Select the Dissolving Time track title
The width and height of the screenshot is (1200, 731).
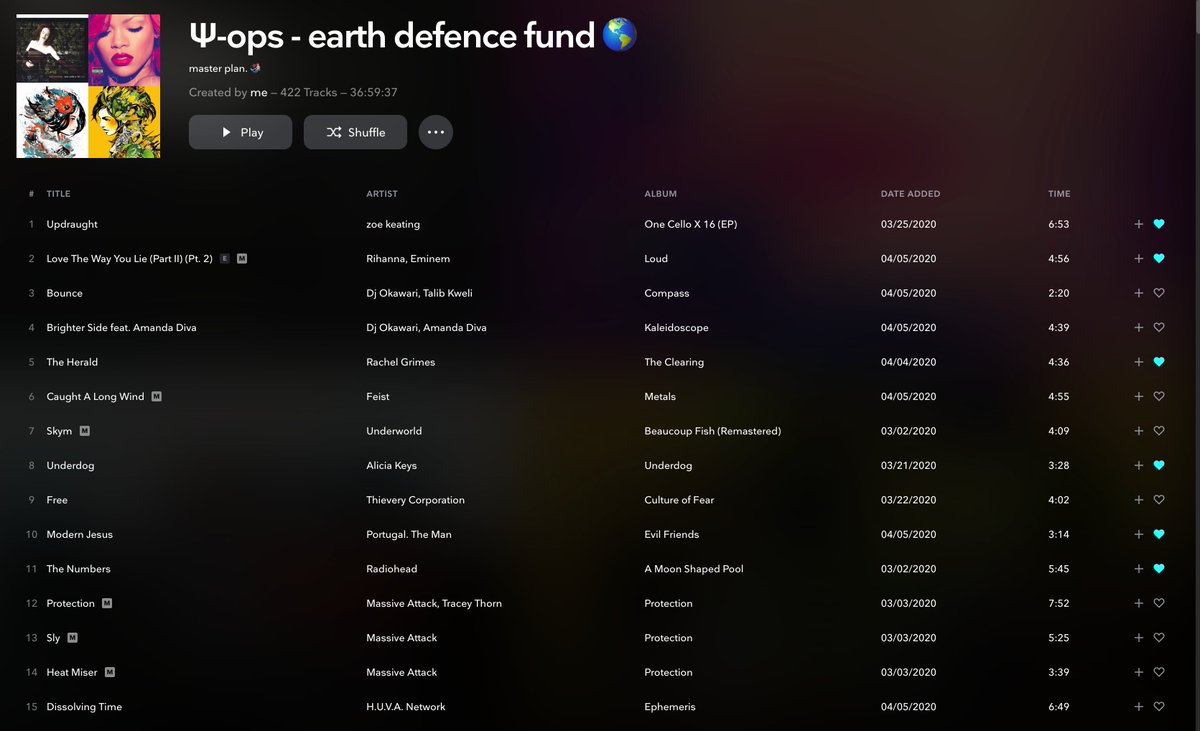coord(84,707)
